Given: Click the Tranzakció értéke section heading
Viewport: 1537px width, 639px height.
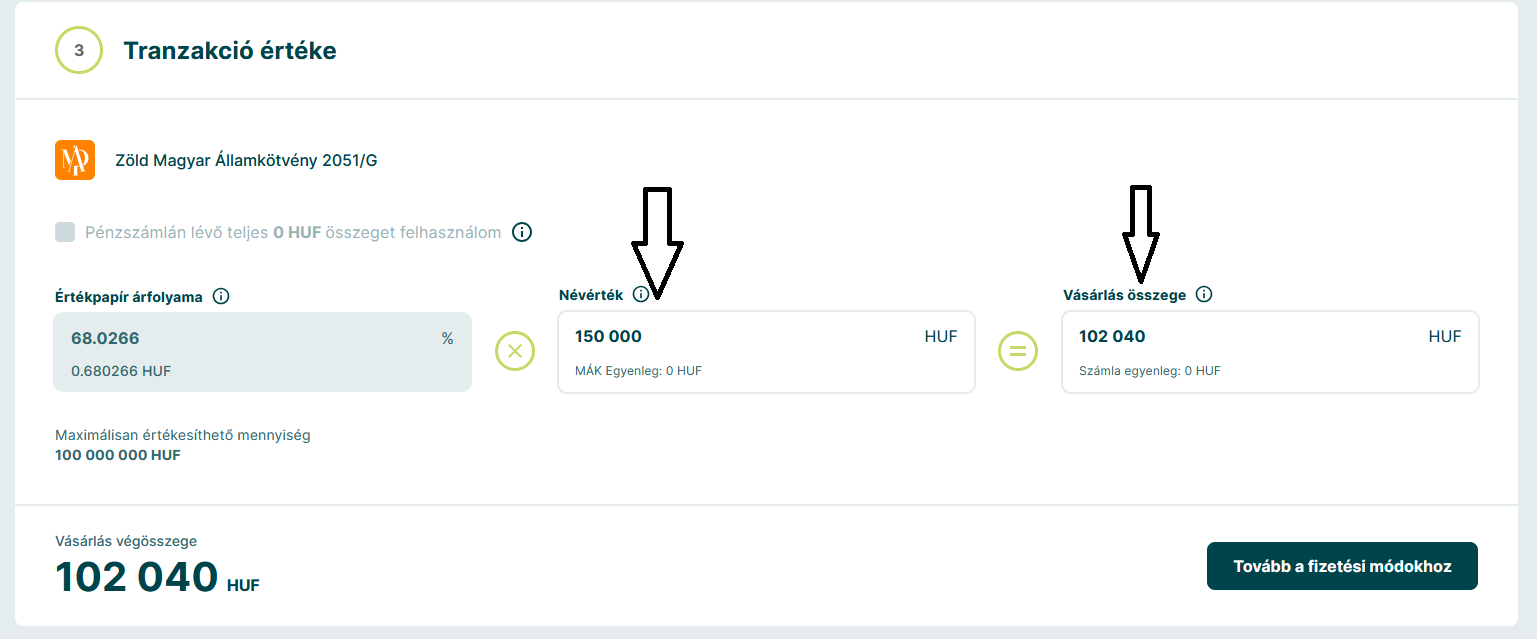Looking at the screenshot, I should [230, 51].
